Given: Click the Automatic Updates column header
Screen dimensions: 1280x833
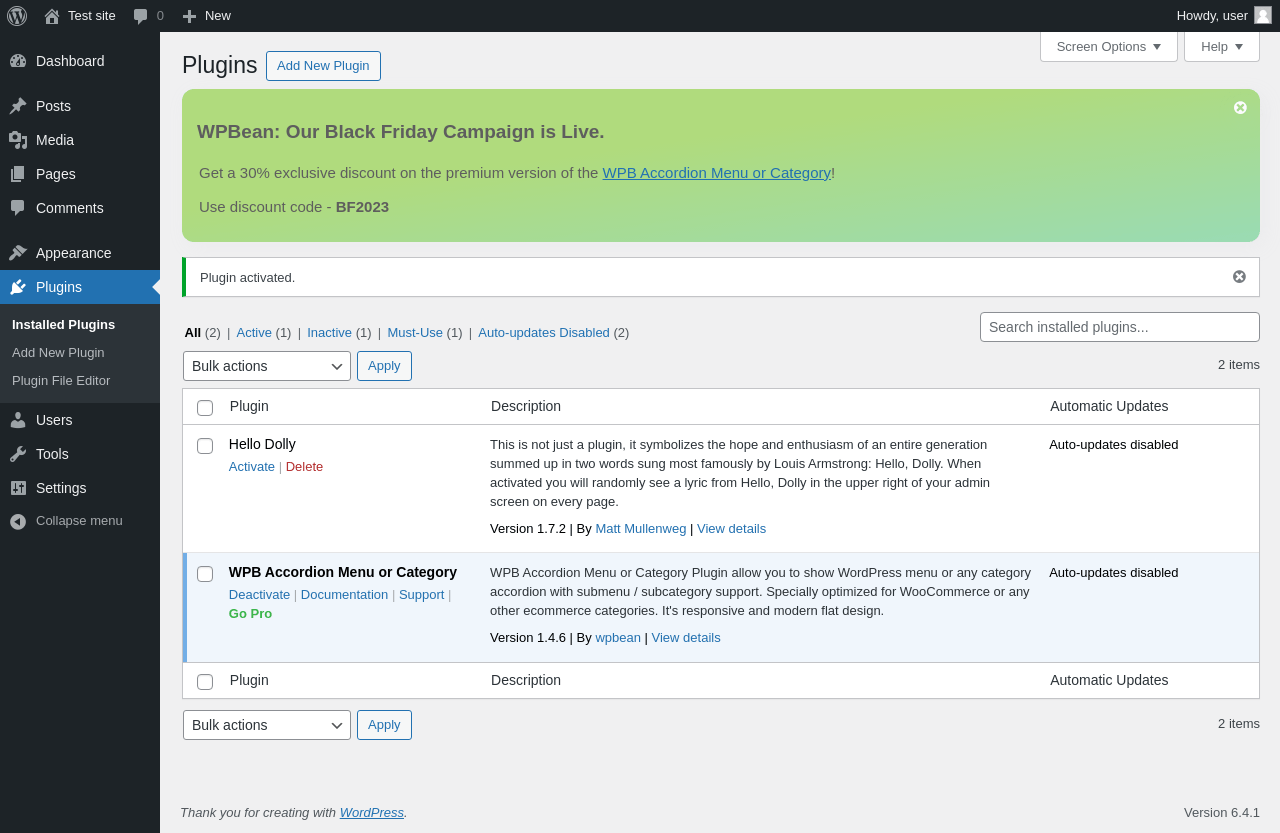Looking at the screenshot, I should coord(1109,406).
